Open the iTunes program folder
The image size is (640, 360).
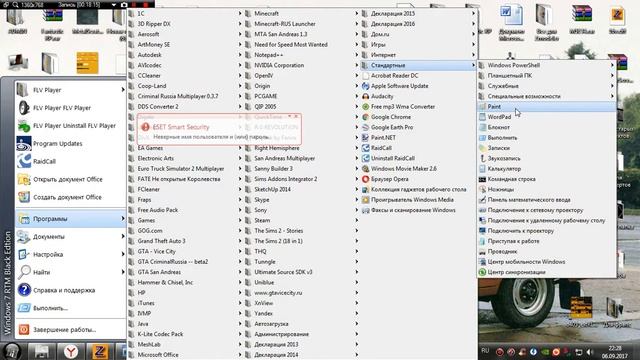point(185,303)
